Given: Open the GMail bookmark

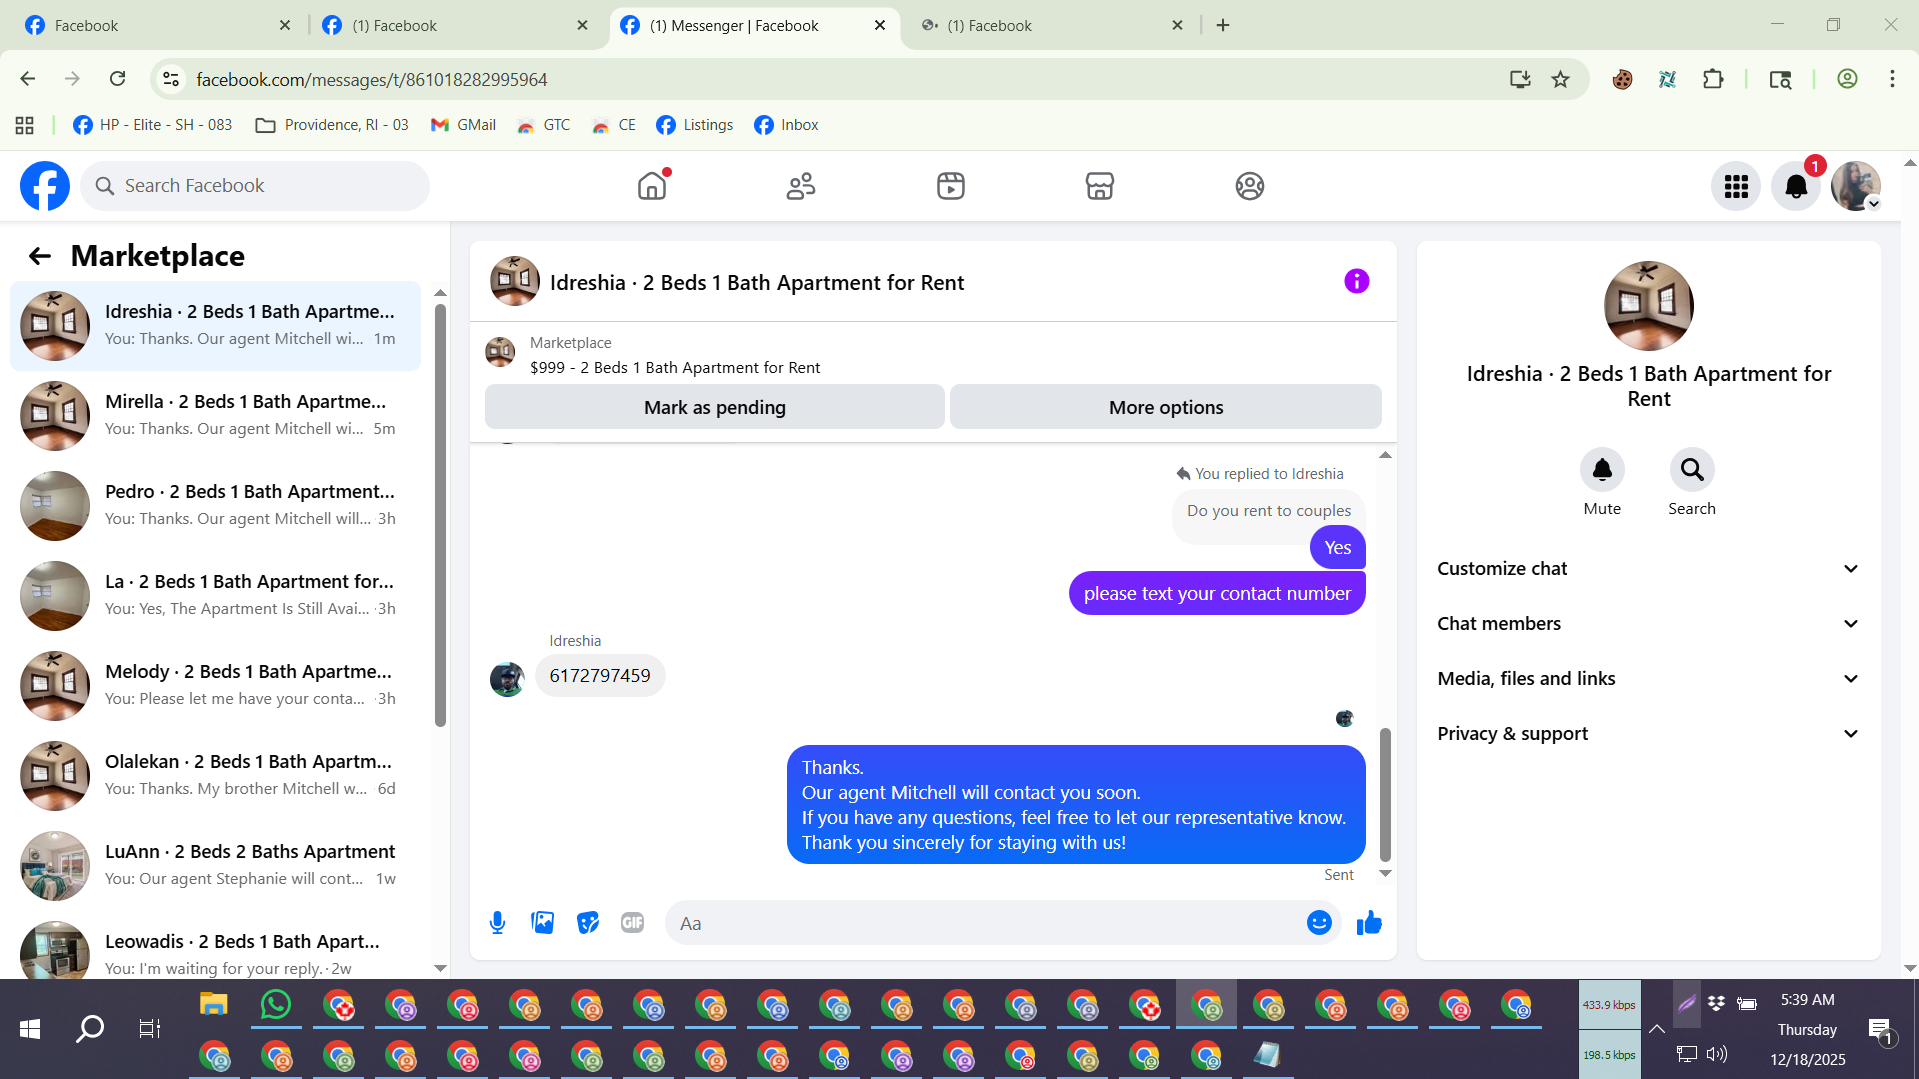Looking at the screenshot, I should coord(463,125).
